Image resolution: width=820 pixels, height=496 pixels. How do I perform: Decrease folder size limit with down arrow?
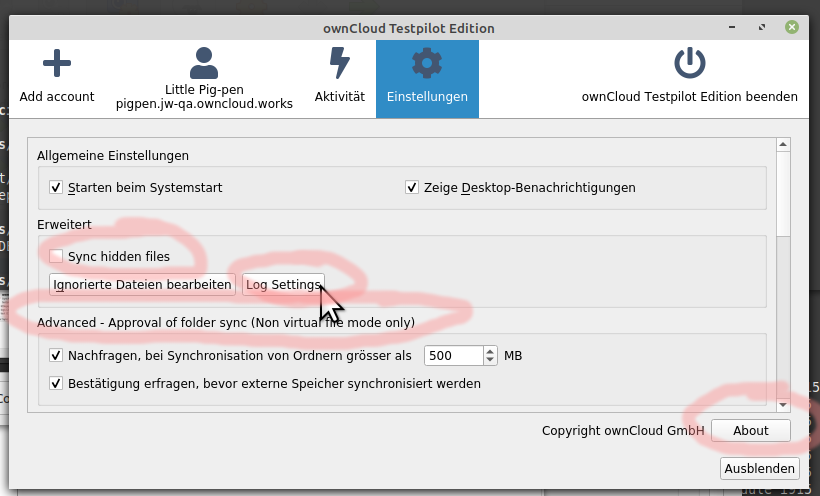click(490, 360)
